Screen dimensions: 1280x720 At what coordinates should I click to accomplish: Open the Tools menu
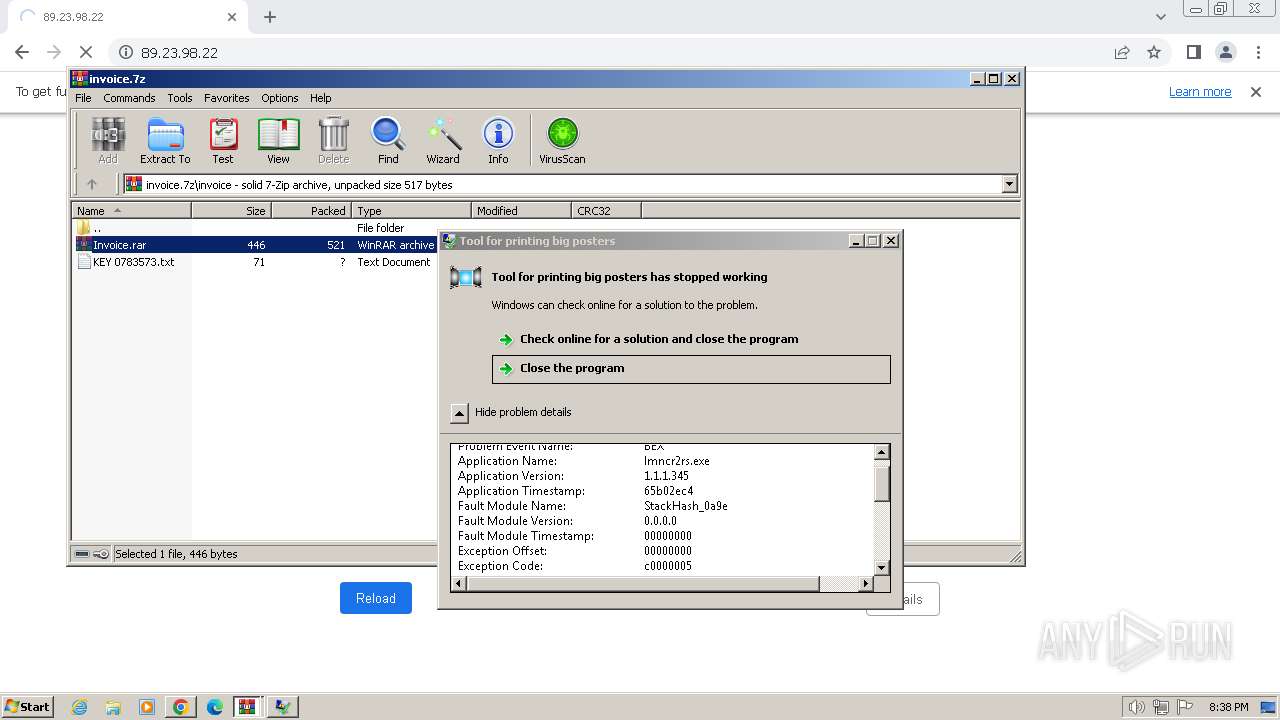[180, 98]
